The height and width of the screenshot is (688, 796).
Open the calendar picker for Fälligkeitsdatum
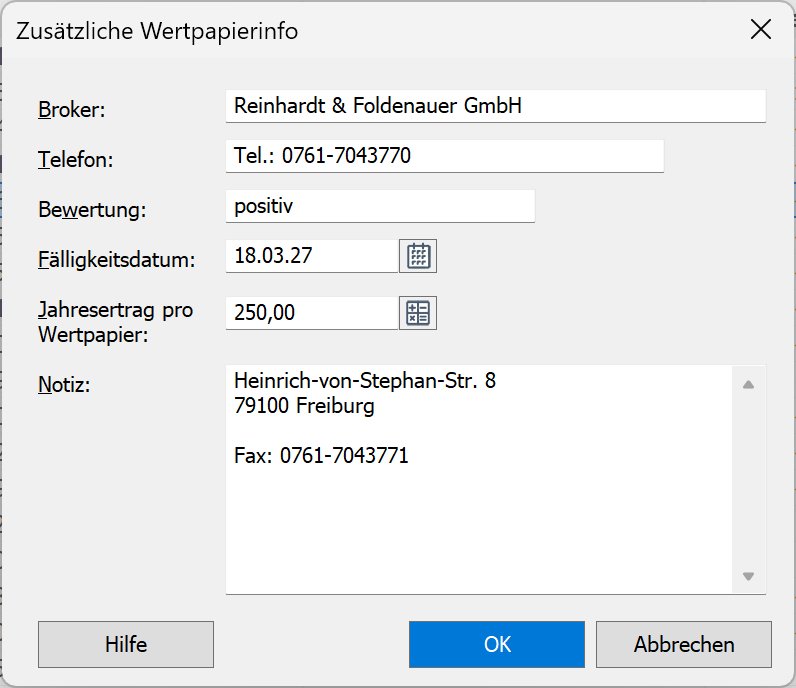point(418,256)
